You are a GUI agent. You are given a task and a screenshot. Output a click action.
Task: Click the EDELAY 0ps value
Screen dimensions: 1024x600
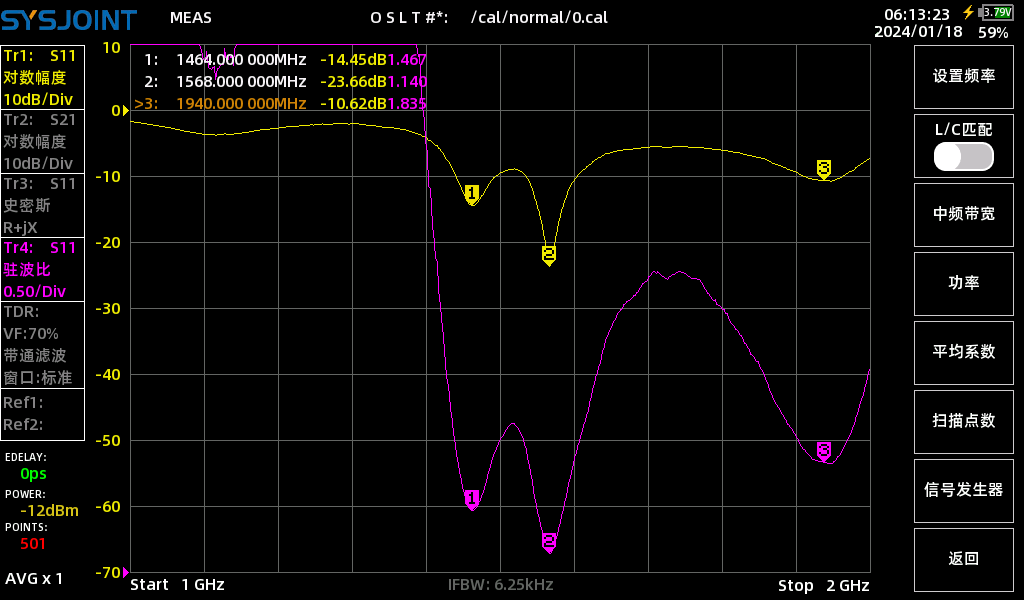point(33,474)
